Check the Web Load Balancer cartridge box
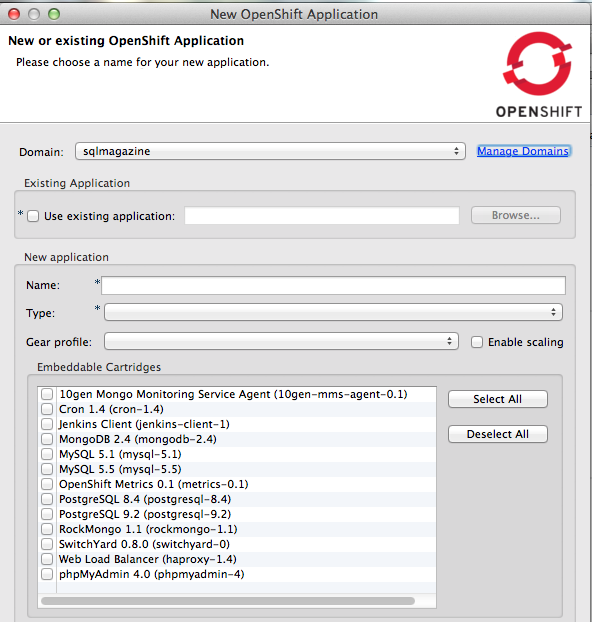 (47, 559)
